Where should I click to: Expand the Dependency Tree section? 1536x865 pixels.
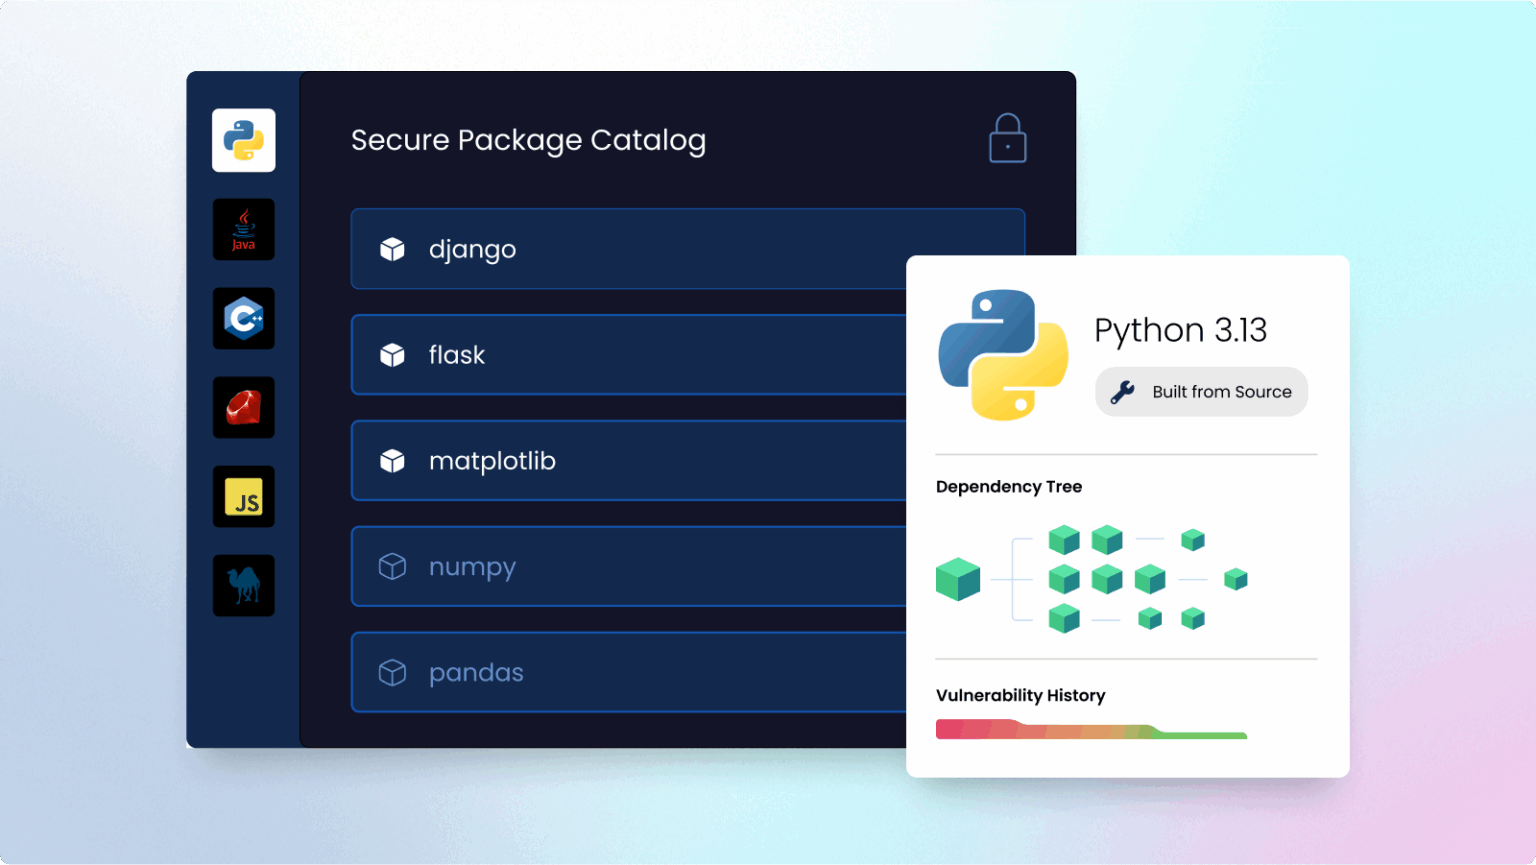1008,486
